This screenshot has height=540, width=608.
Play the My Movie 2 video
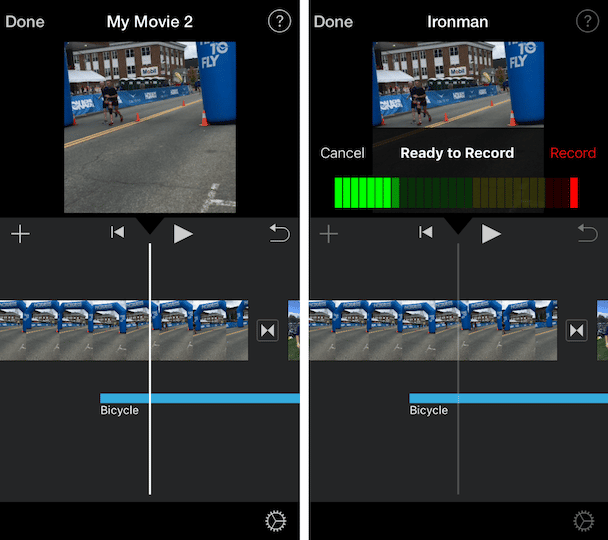[x=183, y=233]
